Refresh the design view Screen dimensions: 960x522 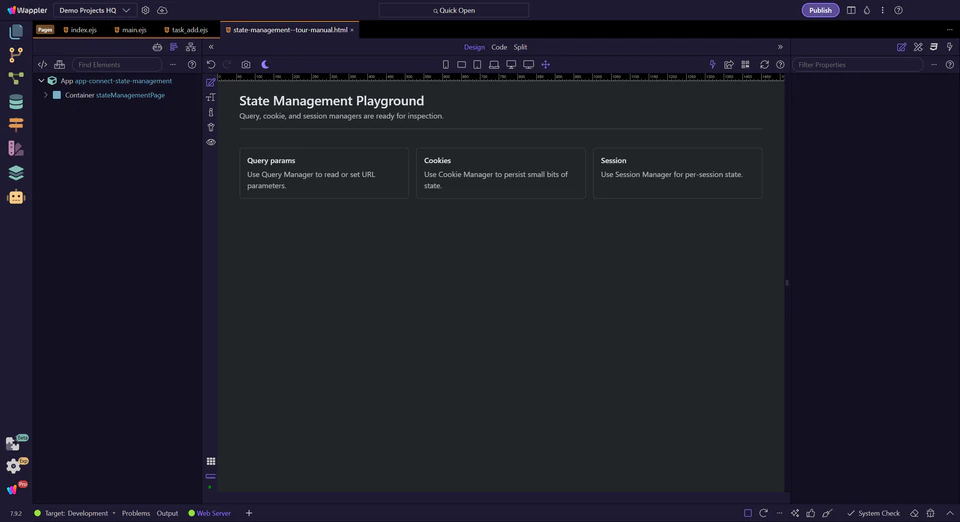[x=764, y=64]
